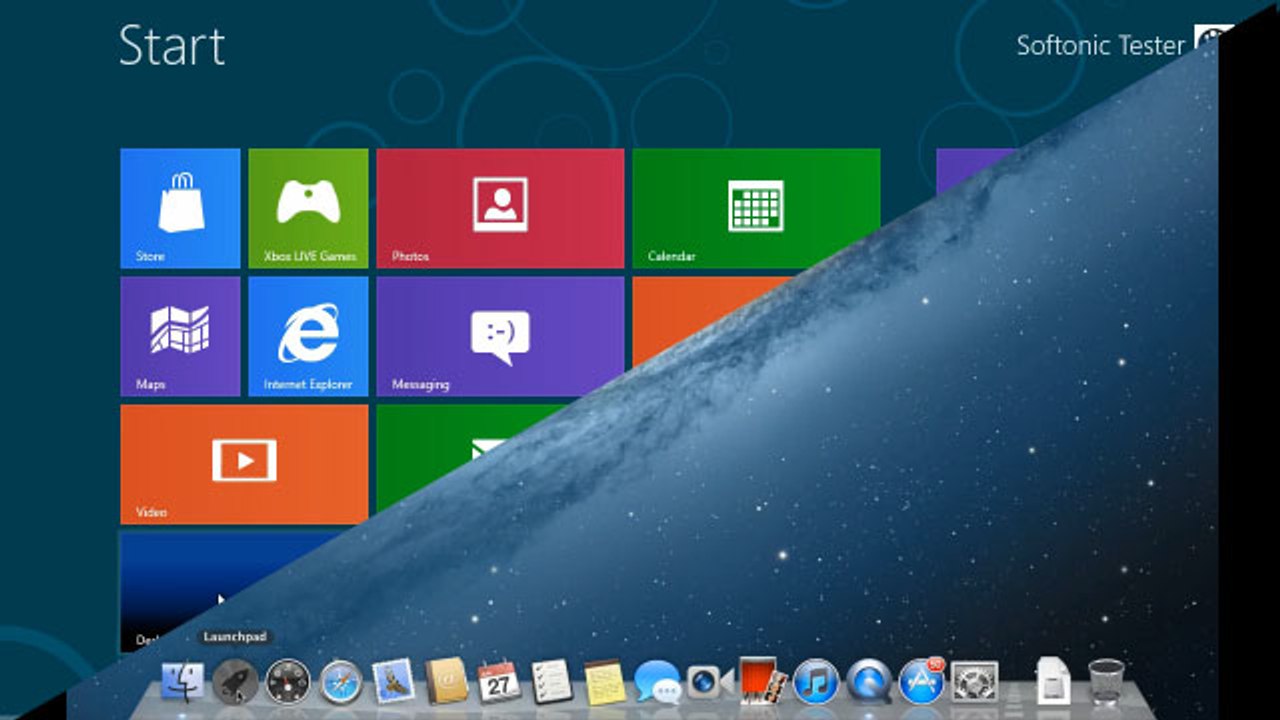Viewport: 1280px width, 720px height.
Task: Open QuickTime Player in the Dock
Action: (x=868, y=682)
